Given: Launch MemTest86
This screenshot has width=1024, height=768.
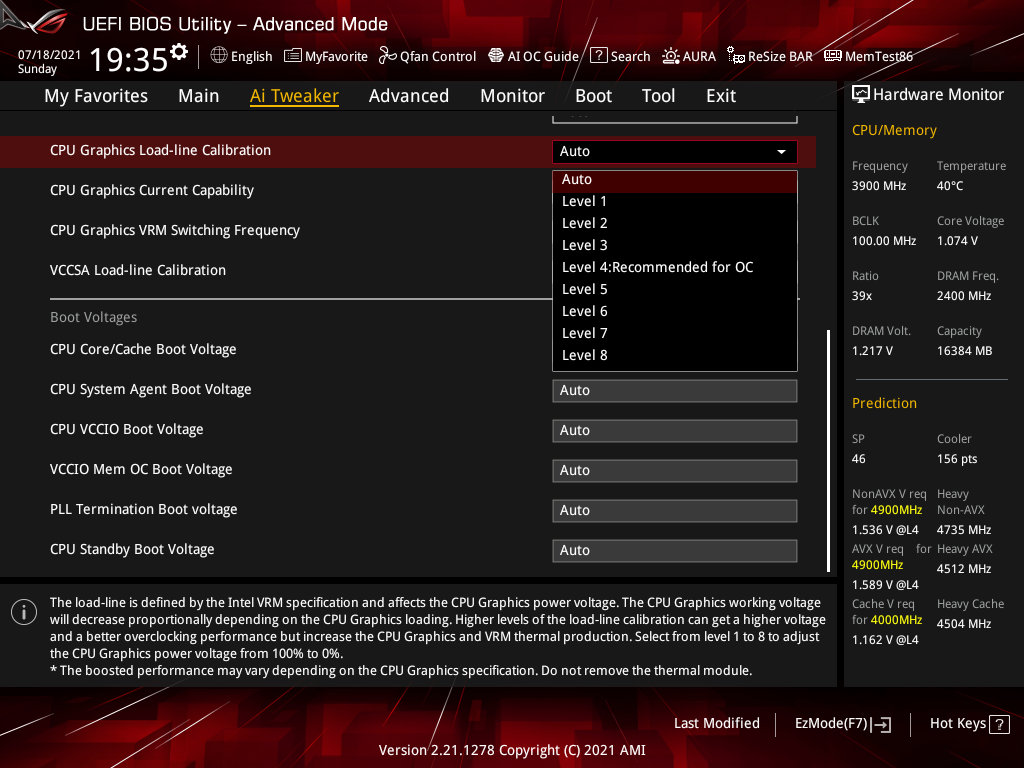Looking at the screenshot, I should coord(833,56).
